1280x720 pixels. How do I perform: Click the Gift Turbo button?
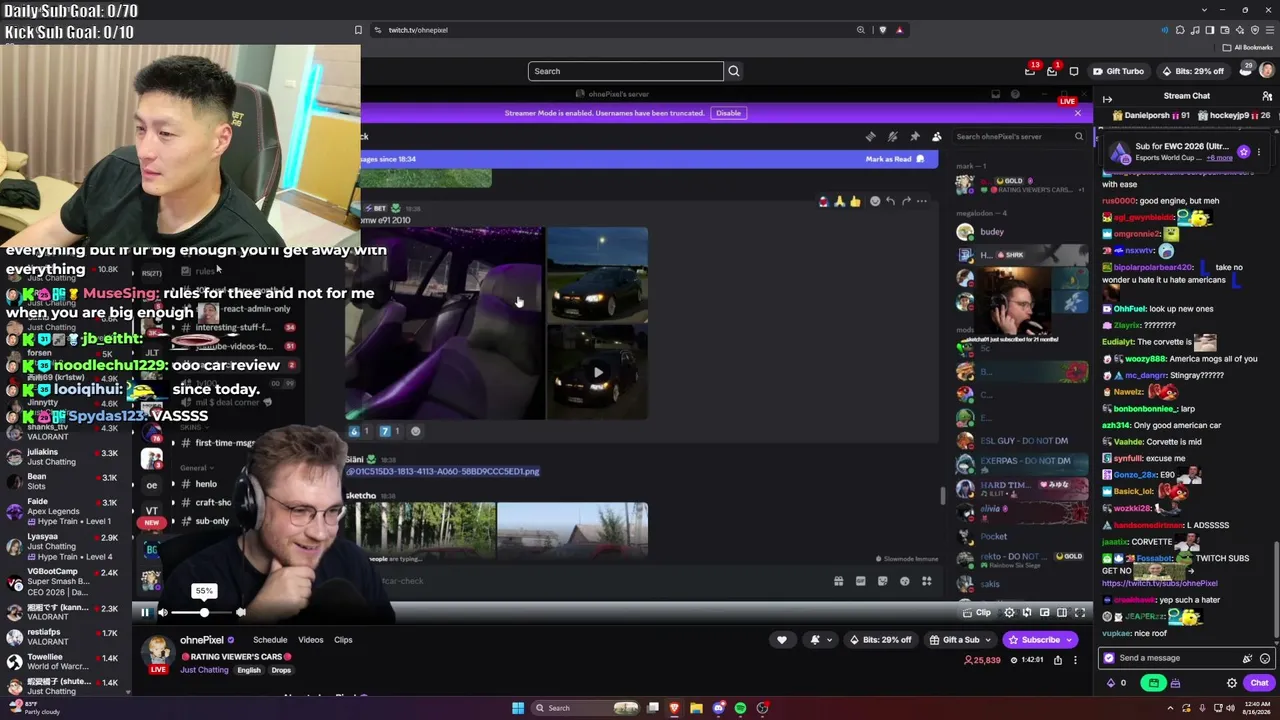click(1119, 71)
